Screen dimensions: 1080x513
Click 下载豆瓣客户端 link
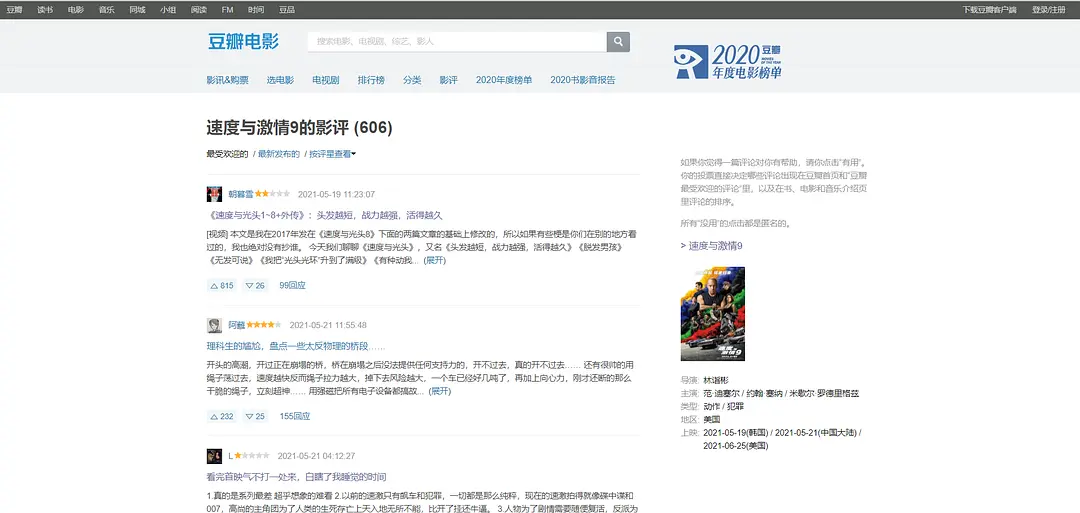(x=990, y=10)
